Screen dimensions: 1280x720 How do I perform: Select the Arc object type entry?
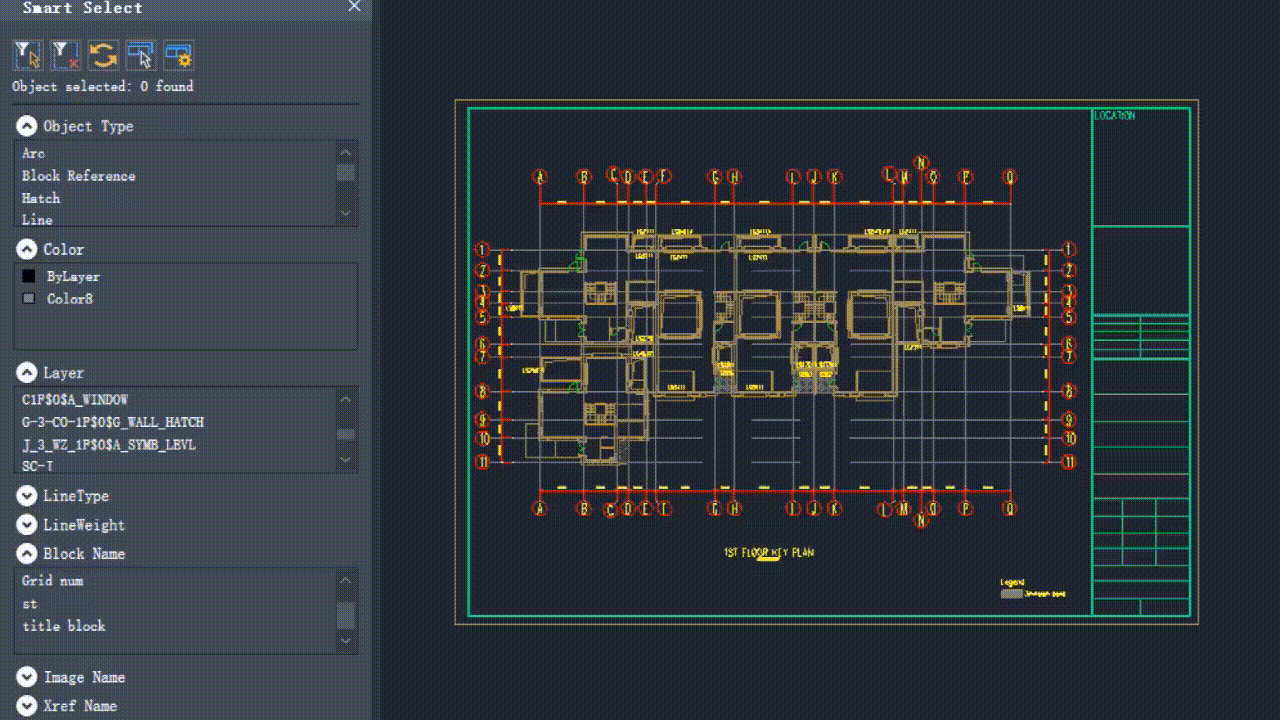(x=33, y=153)
